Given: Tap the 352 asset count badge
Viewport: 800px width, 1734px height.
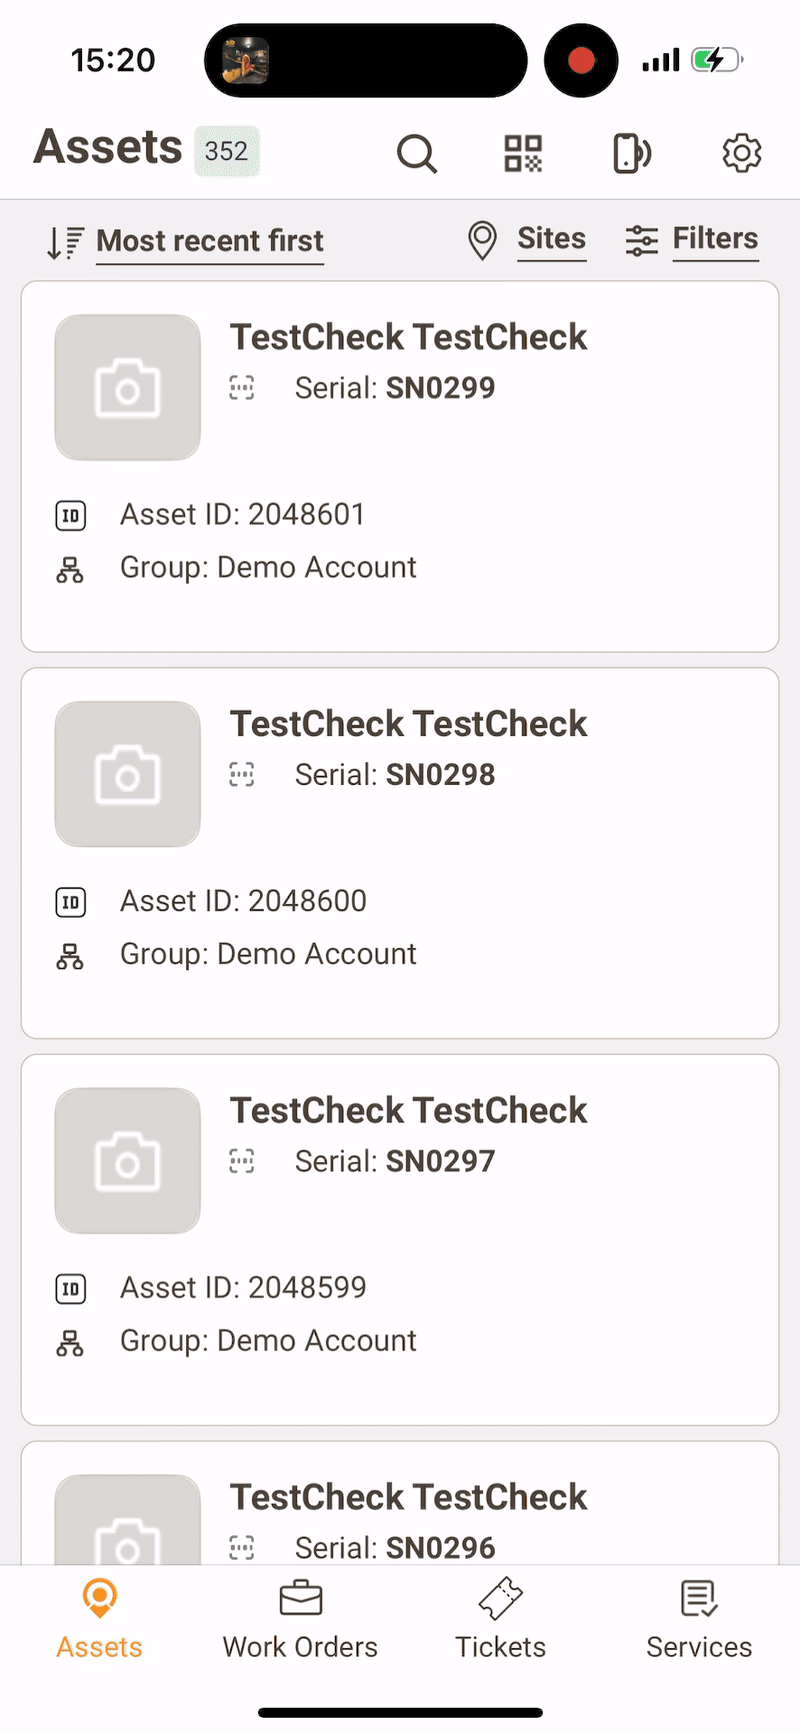Looking at the screenshot, I should (x=226, y=151).
